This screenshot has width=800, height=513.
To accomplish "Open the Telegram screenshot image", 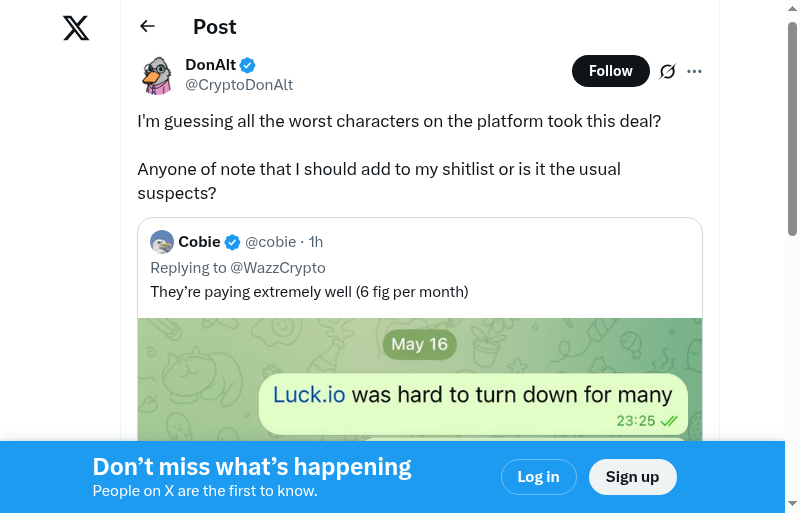I will point(420,380).
